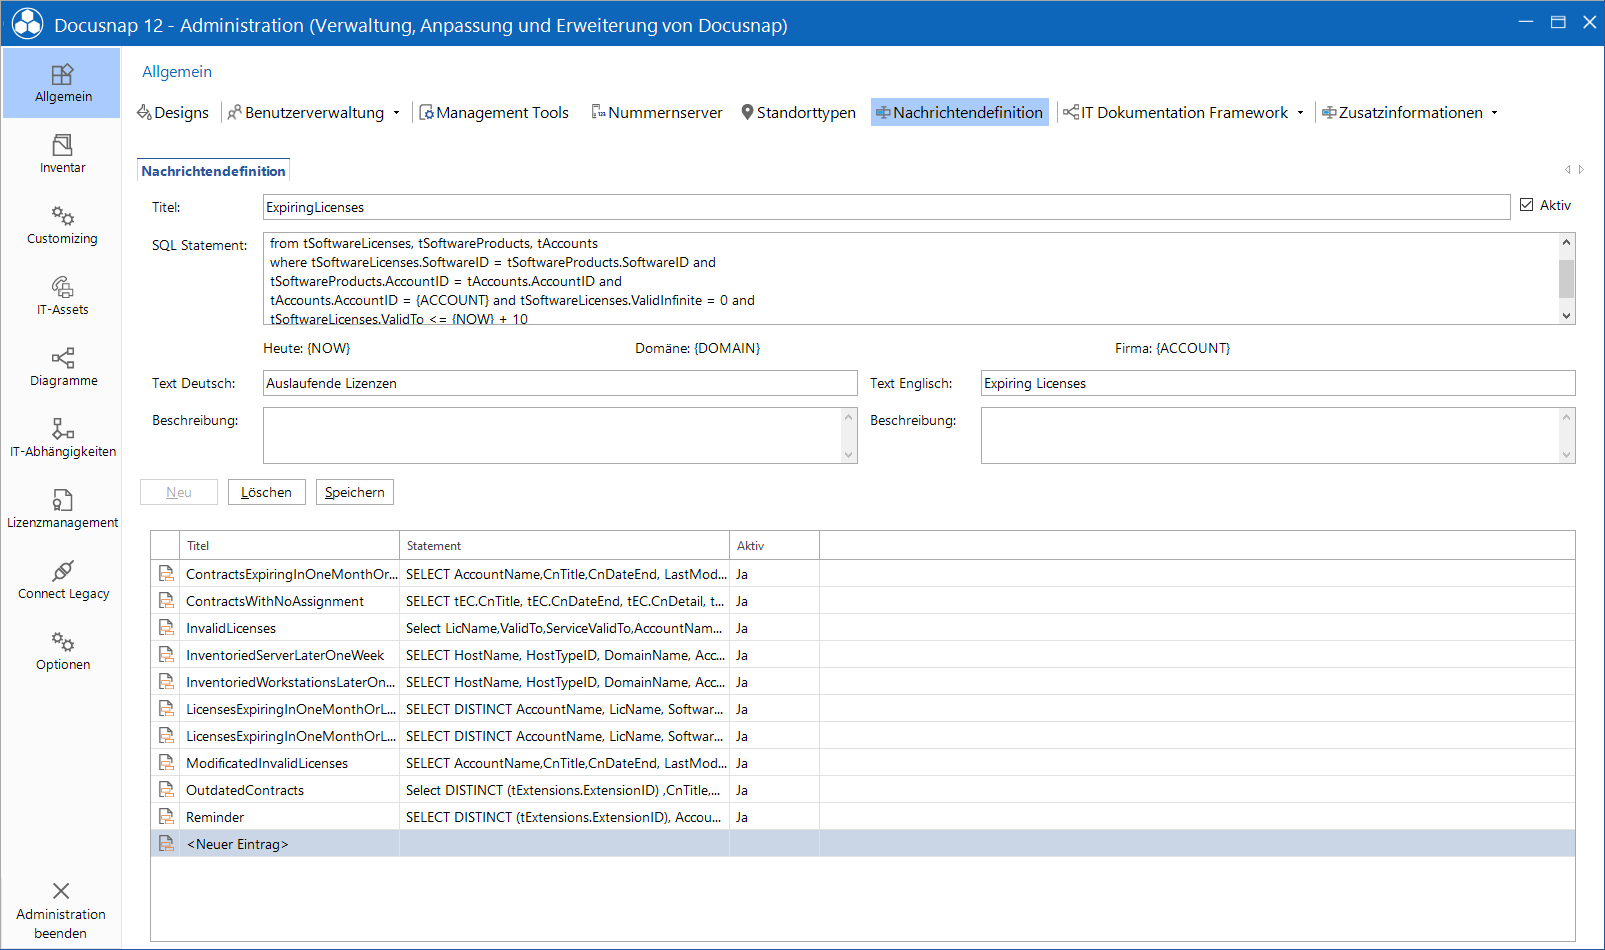Click the Löschen button
Image resolution: width=1605 pixels, height=950 pixels.
267,492
